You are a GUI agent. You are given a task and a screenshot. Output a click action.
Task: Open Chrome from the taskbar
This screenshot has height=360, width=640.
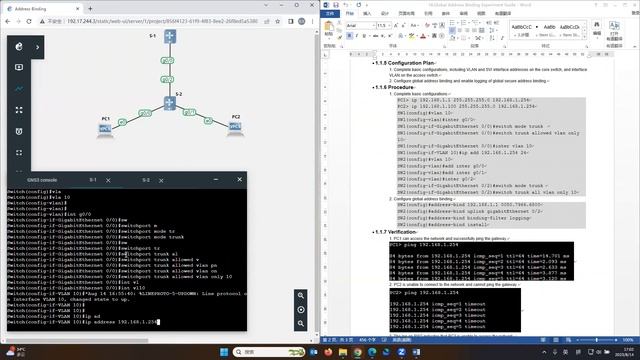(358, 352)
